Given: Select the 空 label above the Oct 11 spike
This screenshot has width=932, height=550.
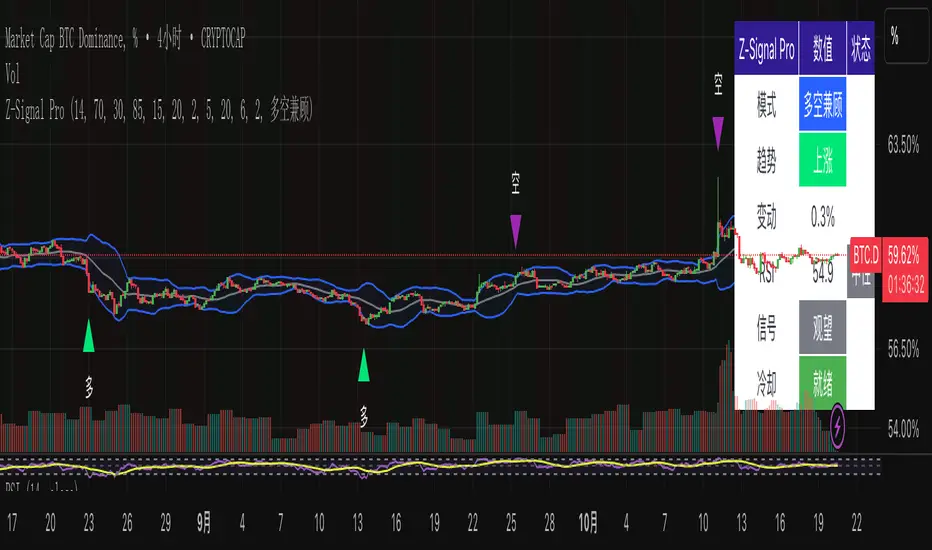Looking at the screenshot, I should pyautogui.click(x=718, y=84).
